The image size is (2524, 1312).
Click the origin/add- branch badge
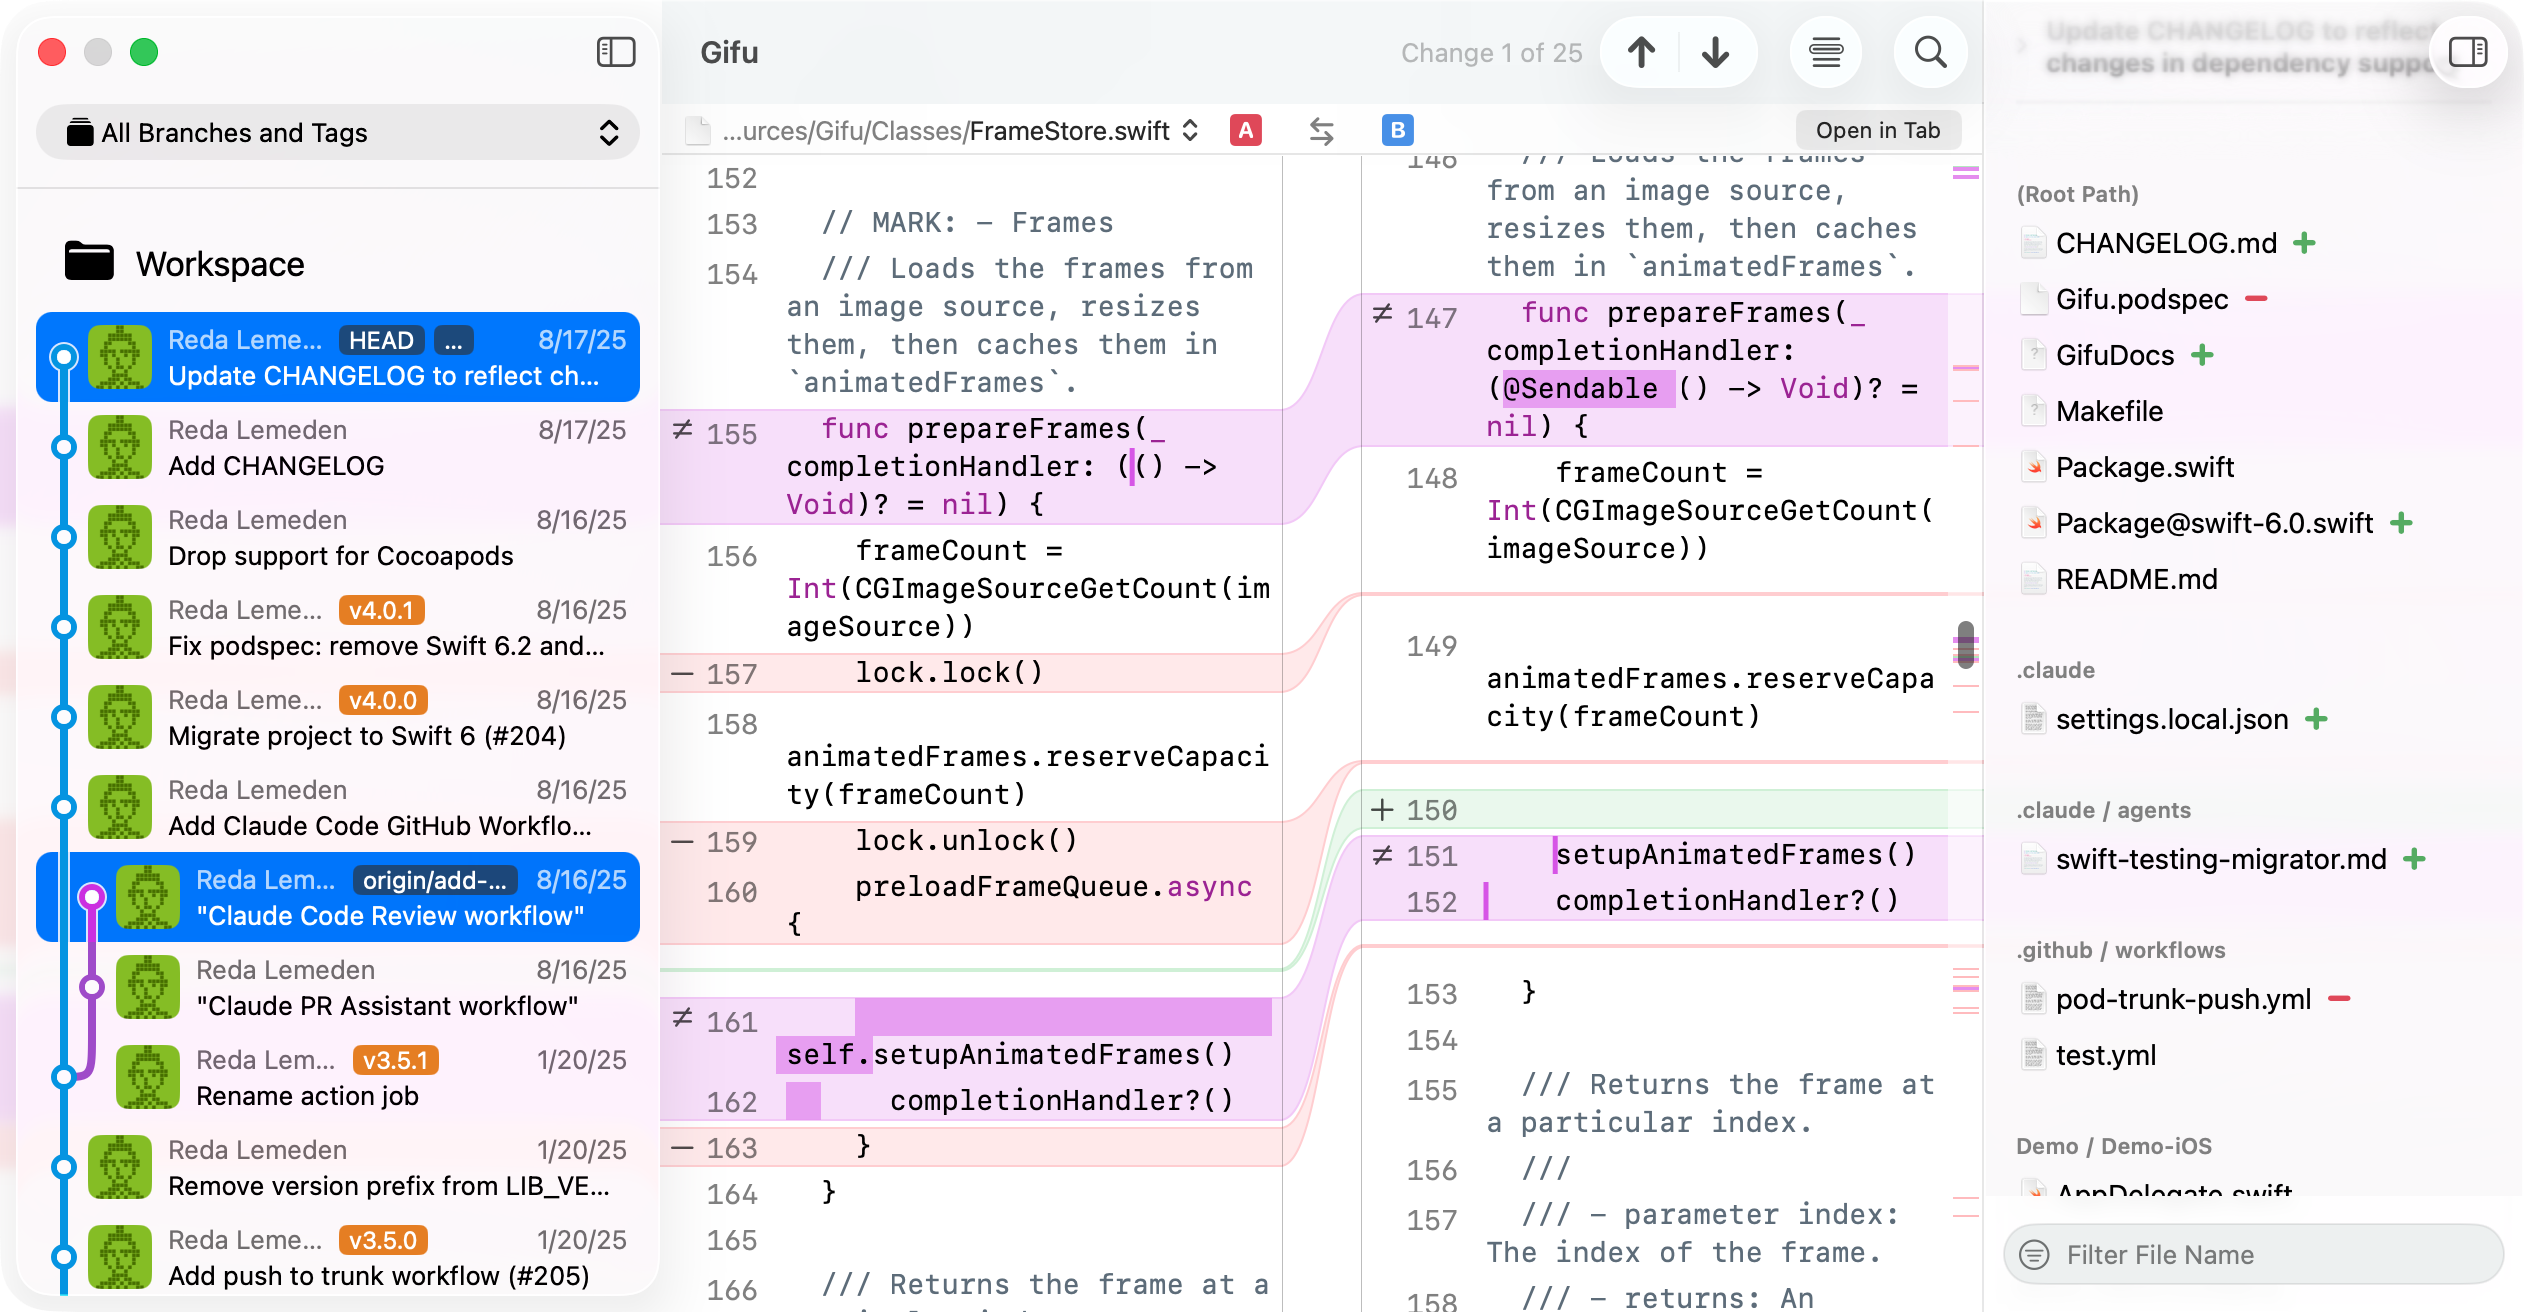click(x=435, y=880)
